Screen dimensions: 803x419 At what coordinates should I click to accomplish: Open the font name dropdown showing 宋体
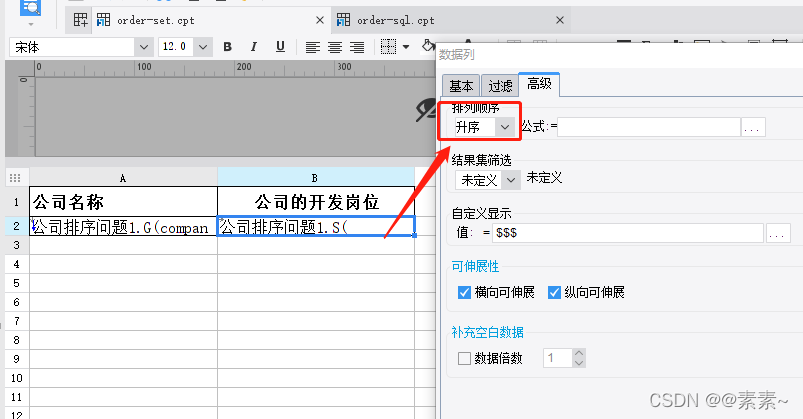144,47
